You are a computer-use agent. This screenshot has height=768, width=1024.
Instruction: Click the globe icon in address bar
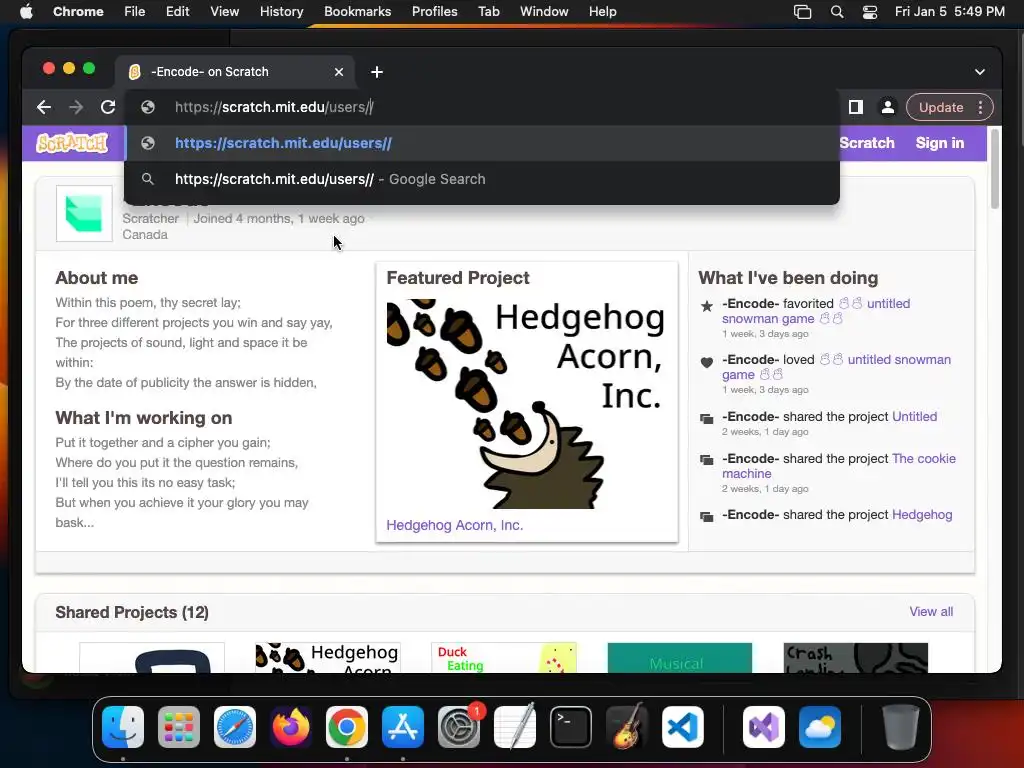pos(148,107)
